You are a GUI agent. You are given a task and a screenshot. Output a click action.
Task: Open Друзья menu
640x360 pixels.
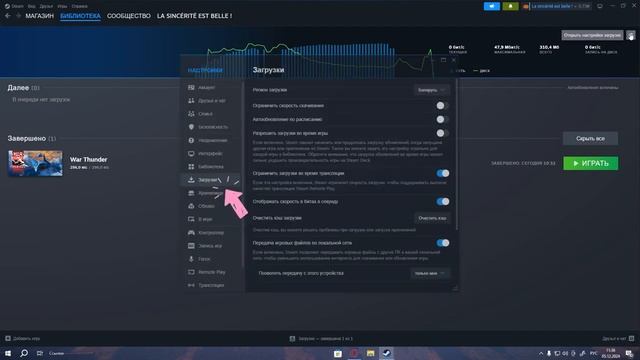point(46,6)
